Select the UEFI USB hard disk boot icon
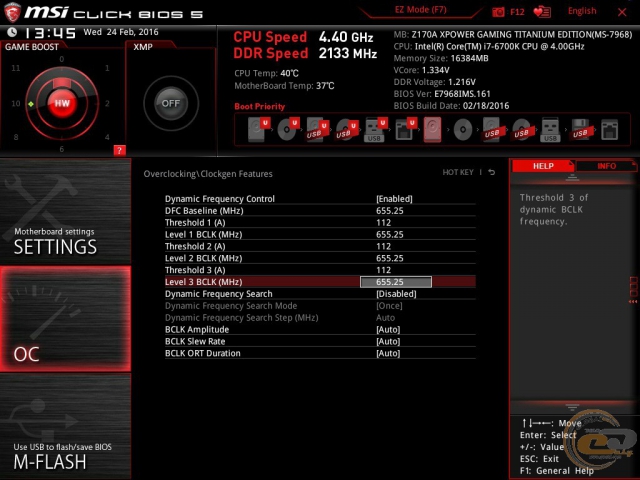 317,129
